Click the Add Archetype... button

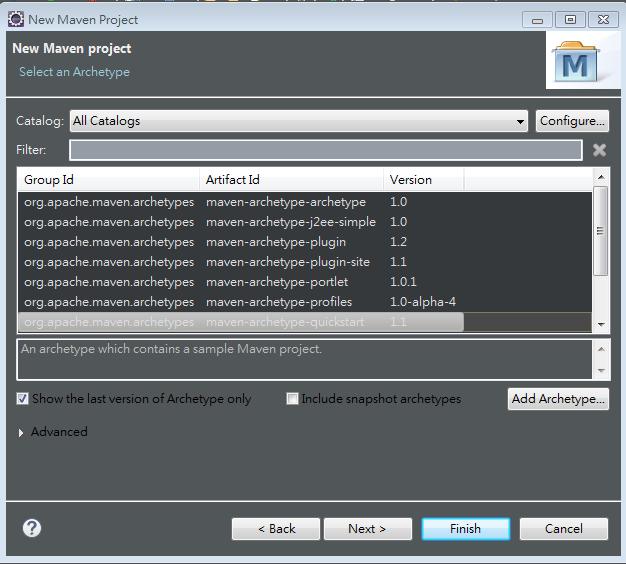coord(558,399)
